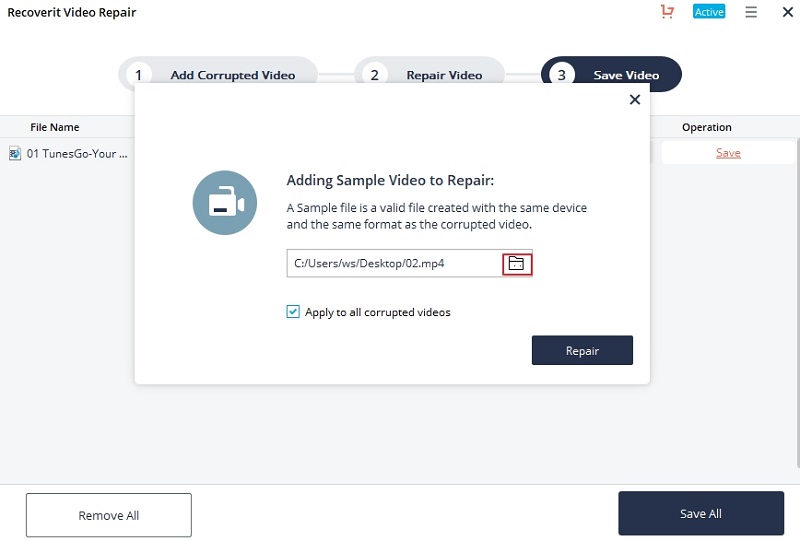Click the Active license badge
Viewport: 800px width, 541px height.
(709, 12)
